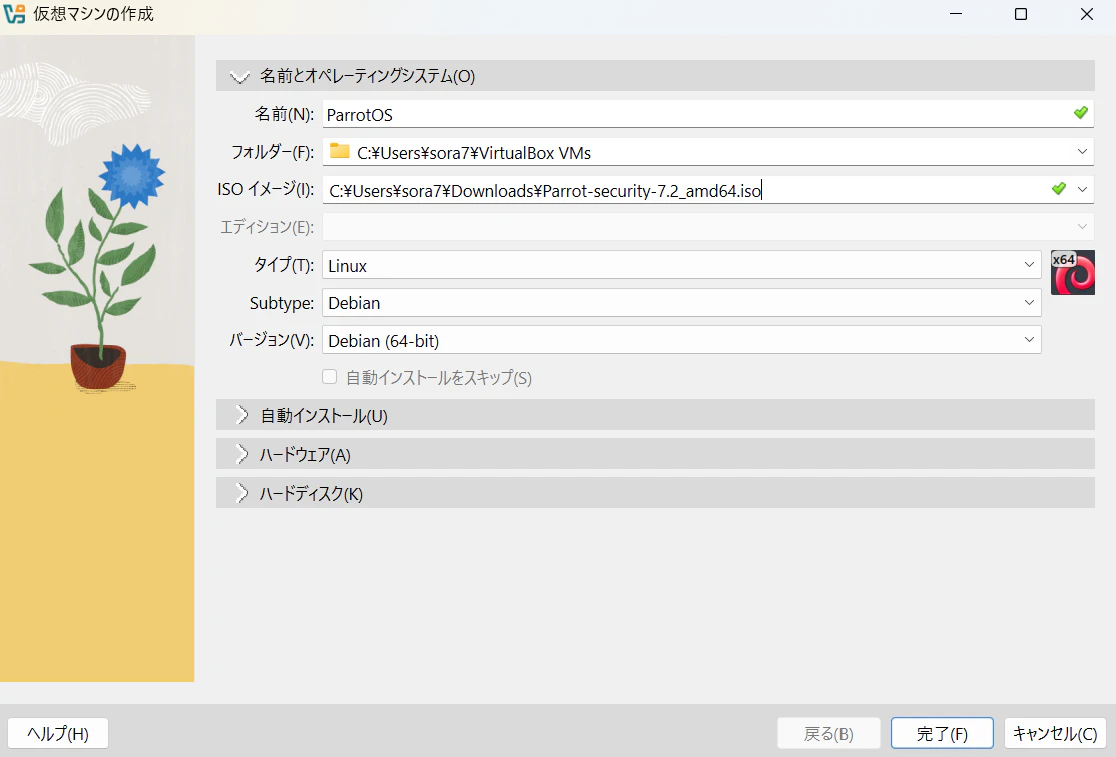Click the ヘルプ(H) button

tap(58, 734)
